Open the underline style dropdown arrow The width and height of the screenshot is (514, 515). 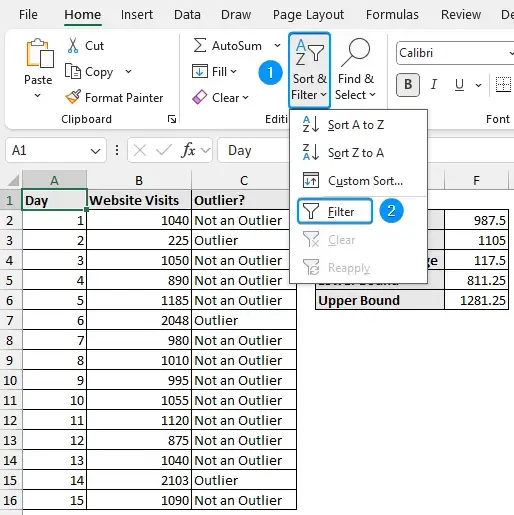pos(478,85)
